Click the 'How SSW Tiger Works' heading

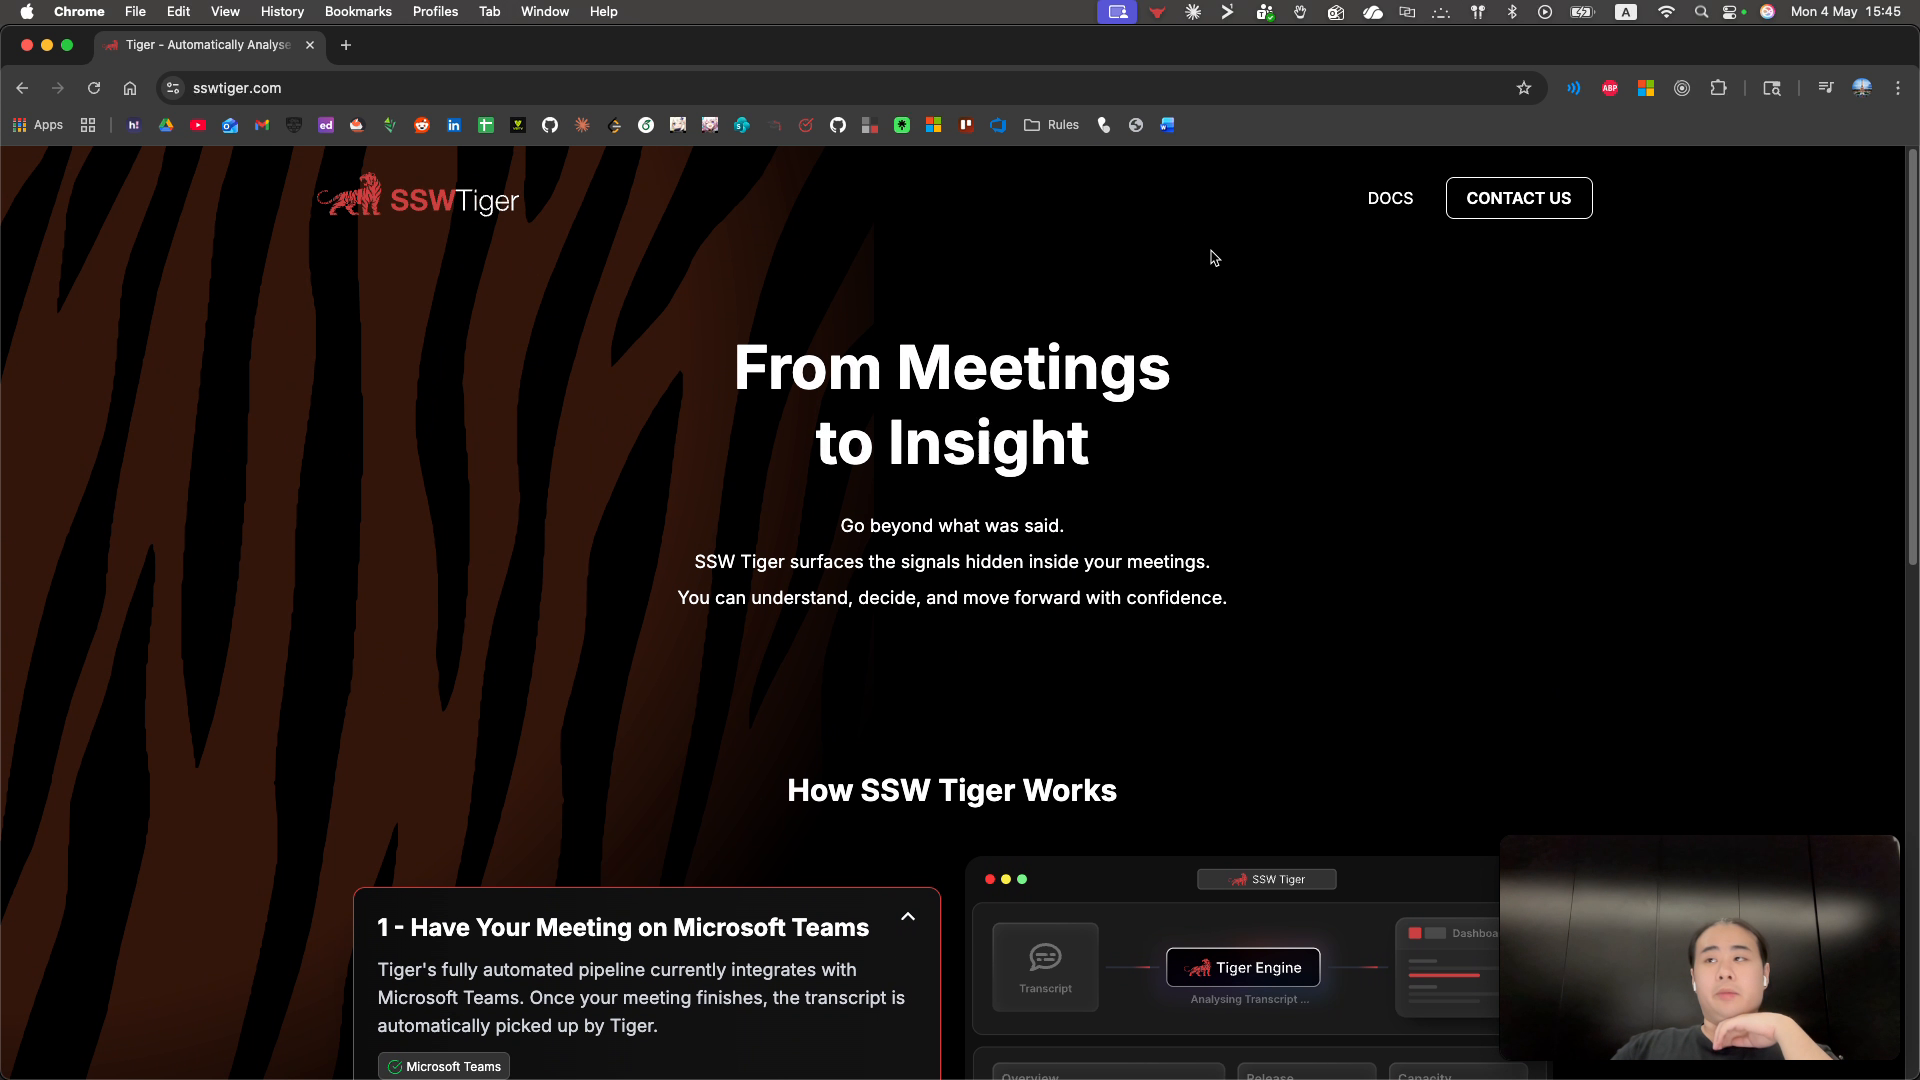952,790
